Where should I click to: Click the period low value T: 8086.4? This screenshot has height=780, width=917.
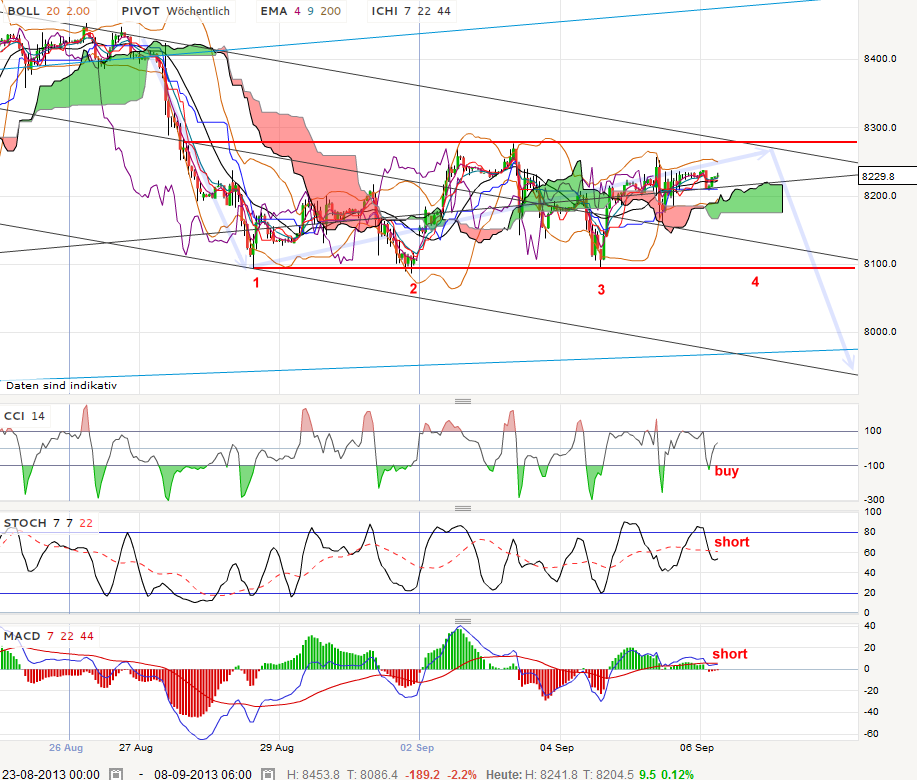(371, 774)
